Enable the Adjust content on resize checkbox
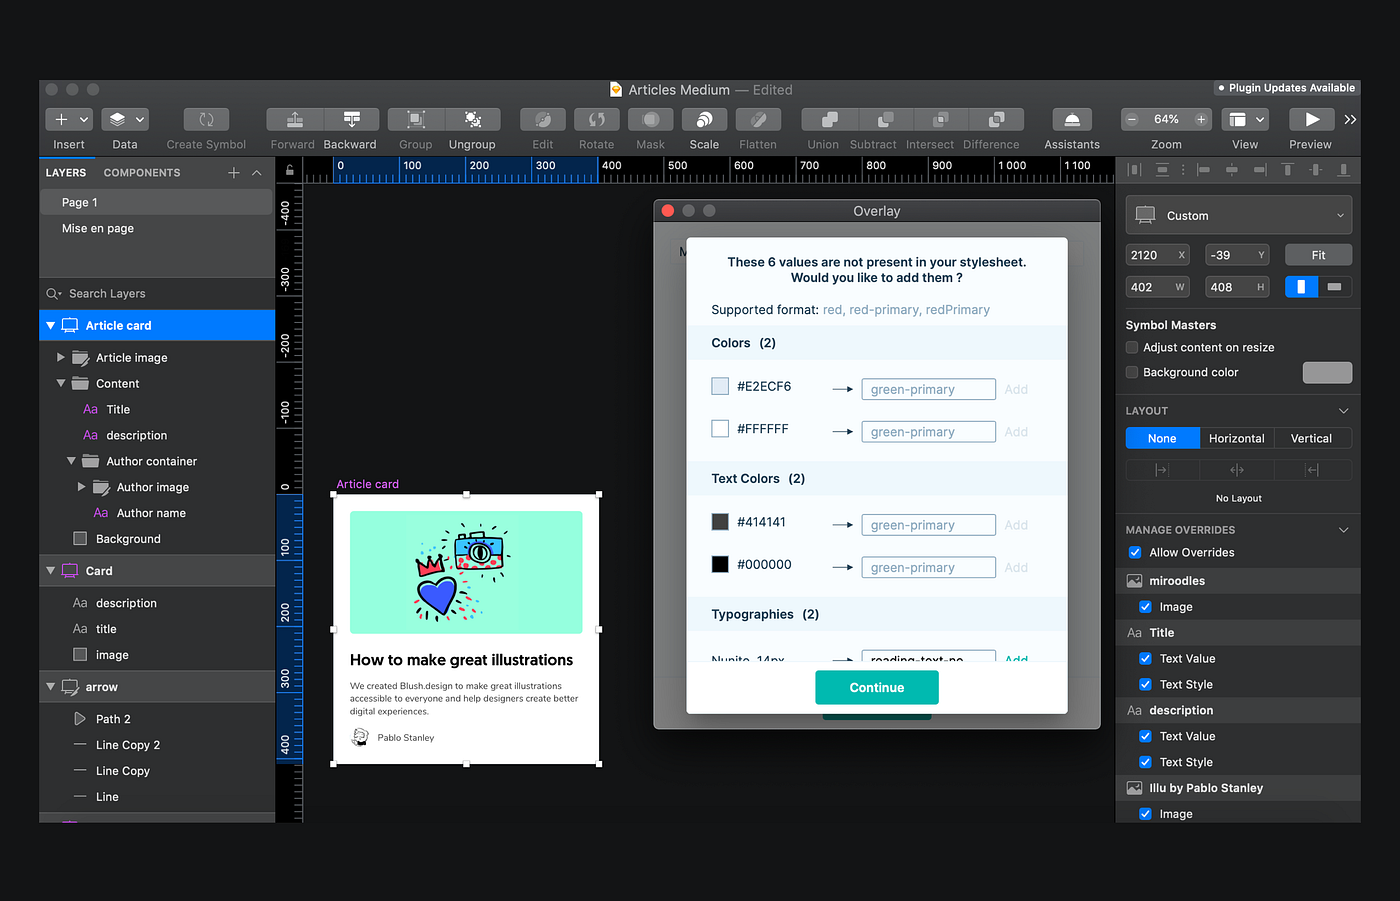 click(1131, 347)
